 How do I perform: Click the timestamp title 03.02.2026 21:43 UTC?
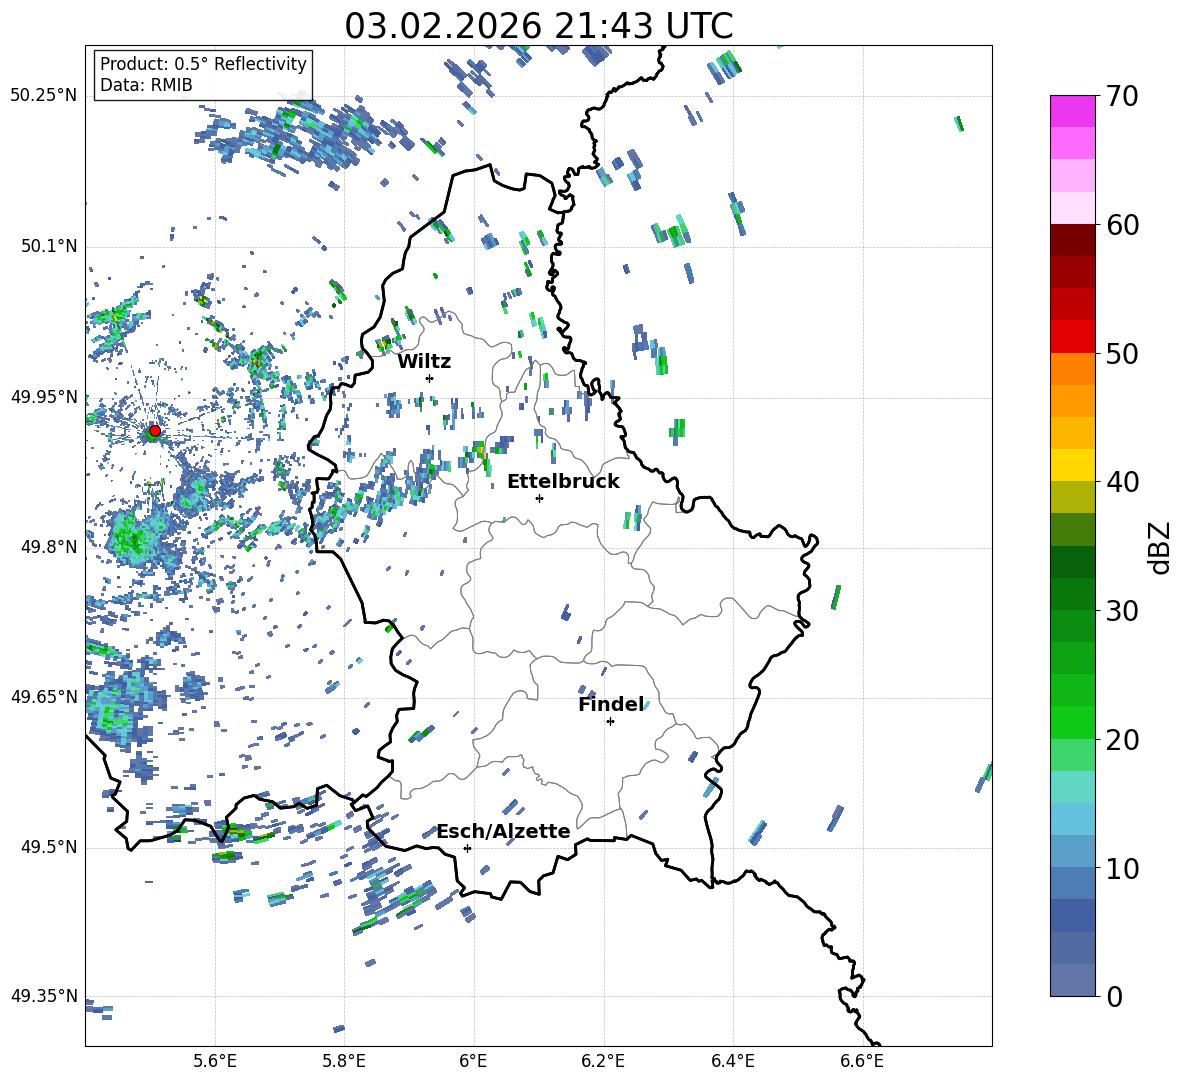tap(538, 25)
